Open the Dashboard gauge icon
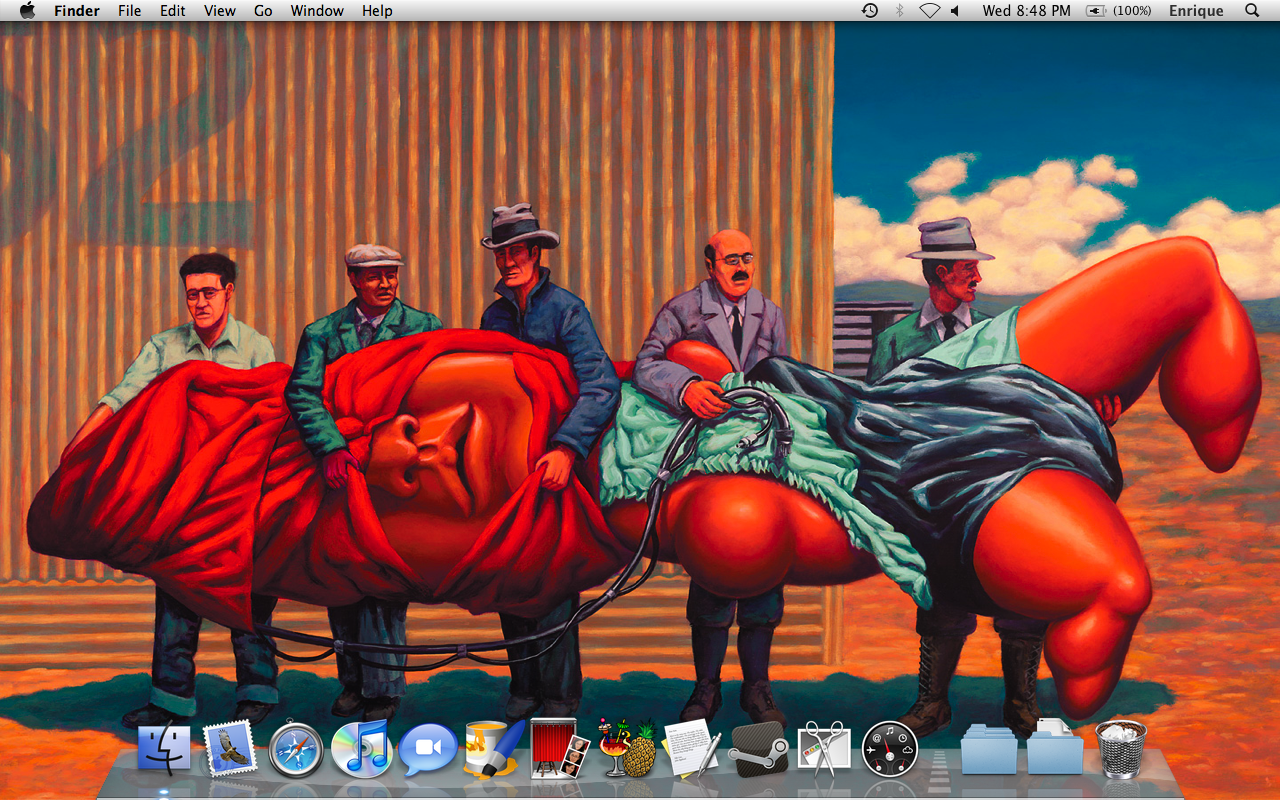Viewport: 1280px width, 800px height. tap(890, 750)
